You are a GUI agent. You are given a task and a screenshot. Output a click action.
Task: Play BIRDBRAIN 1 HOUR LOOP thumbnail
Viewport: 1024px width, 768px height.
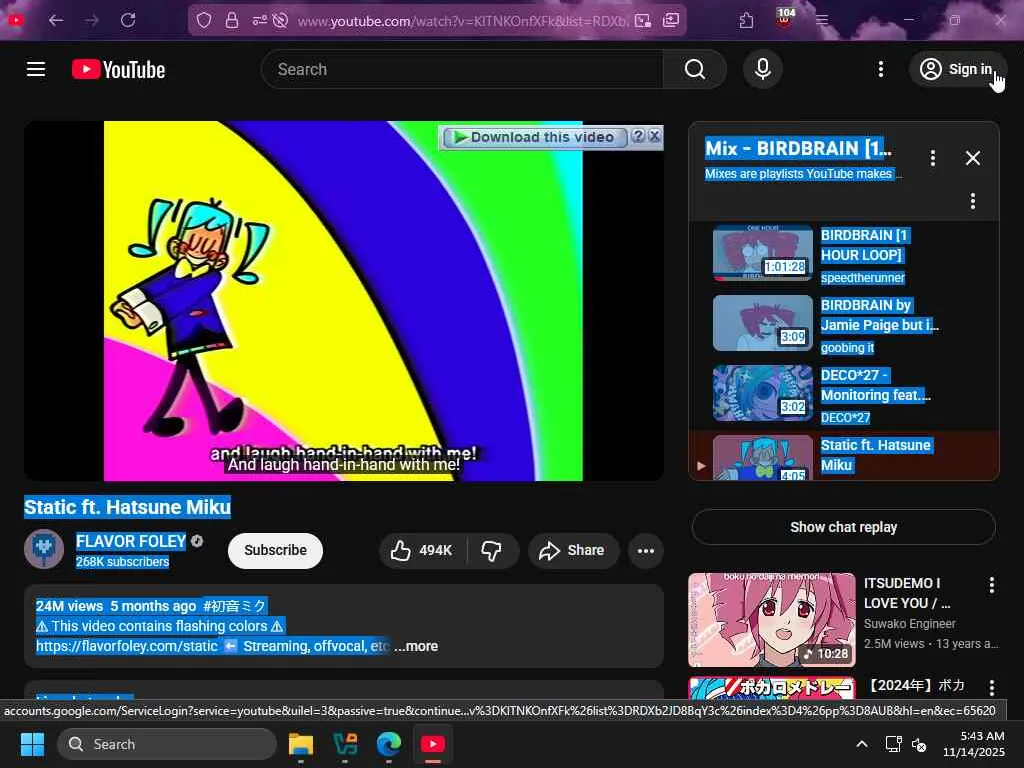click(x=762, y=253)
